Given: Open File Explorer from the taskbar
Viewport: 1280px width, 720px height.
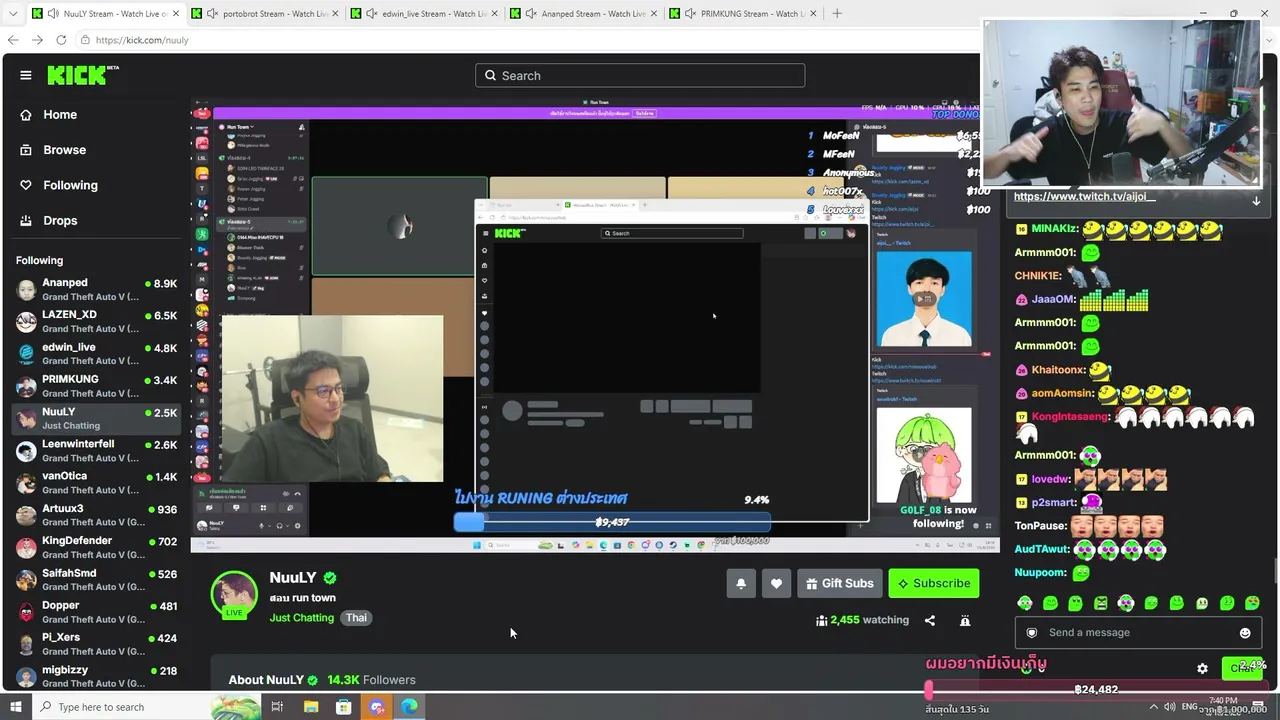Looking at the screenshot, I should (311, 707).
